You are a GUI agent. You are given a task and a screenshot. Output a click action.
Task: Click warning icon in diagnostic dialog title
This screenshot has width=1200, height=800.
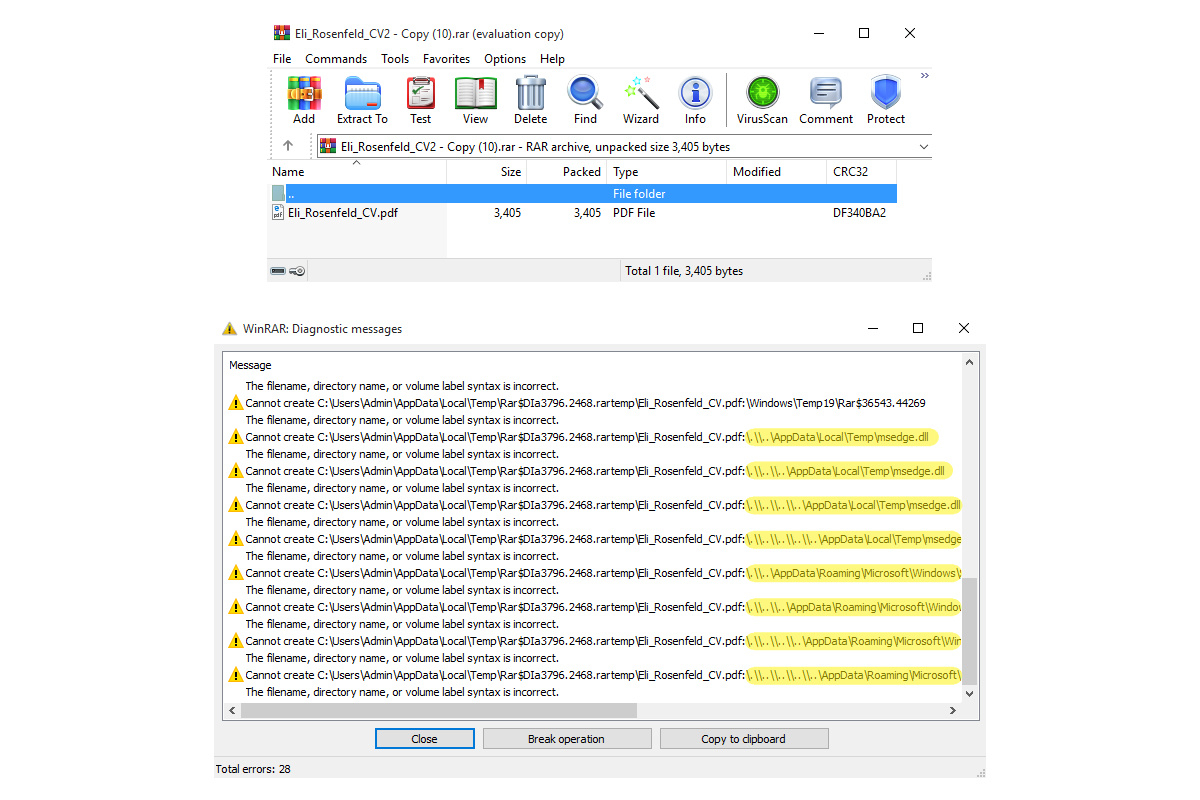[229, 328]
